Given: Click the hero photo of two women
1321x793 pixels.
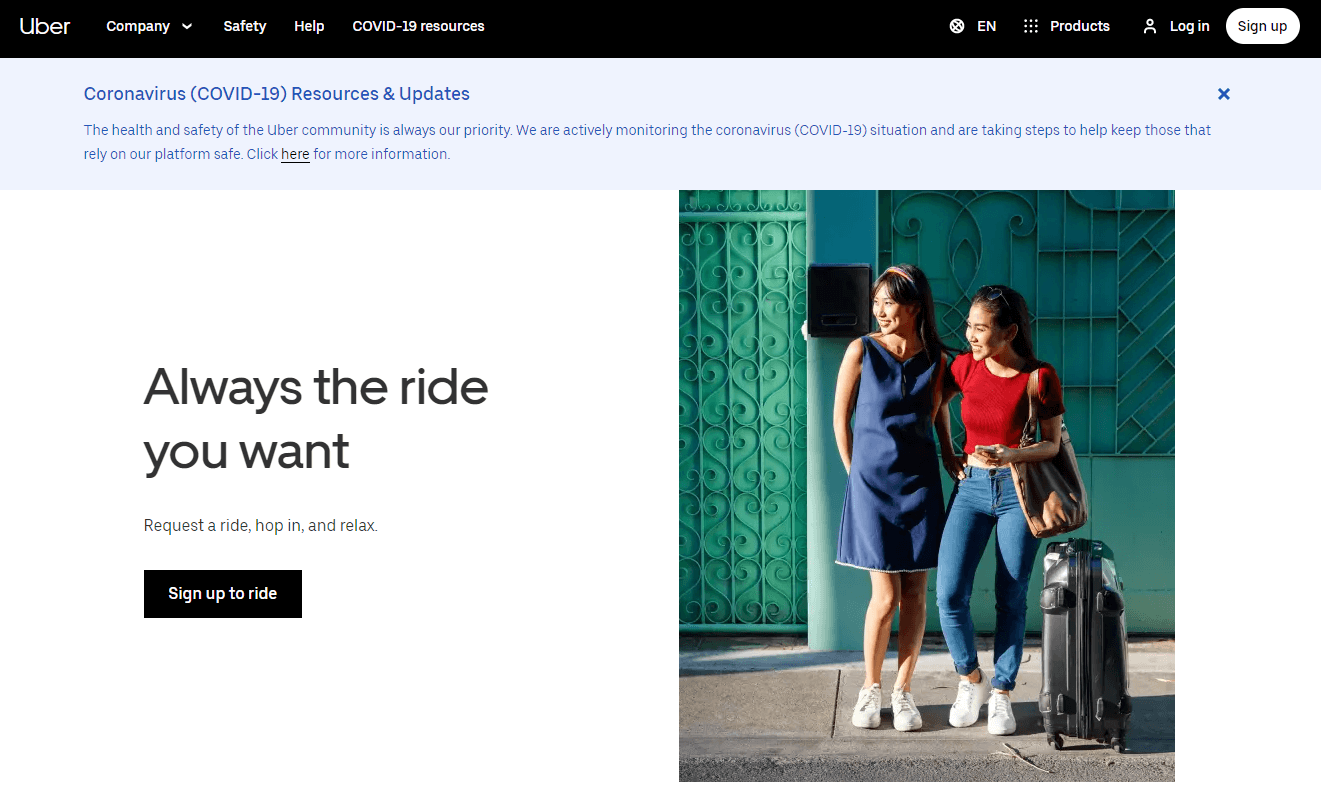Looking at the screenshot, I should tap(927, 486).
